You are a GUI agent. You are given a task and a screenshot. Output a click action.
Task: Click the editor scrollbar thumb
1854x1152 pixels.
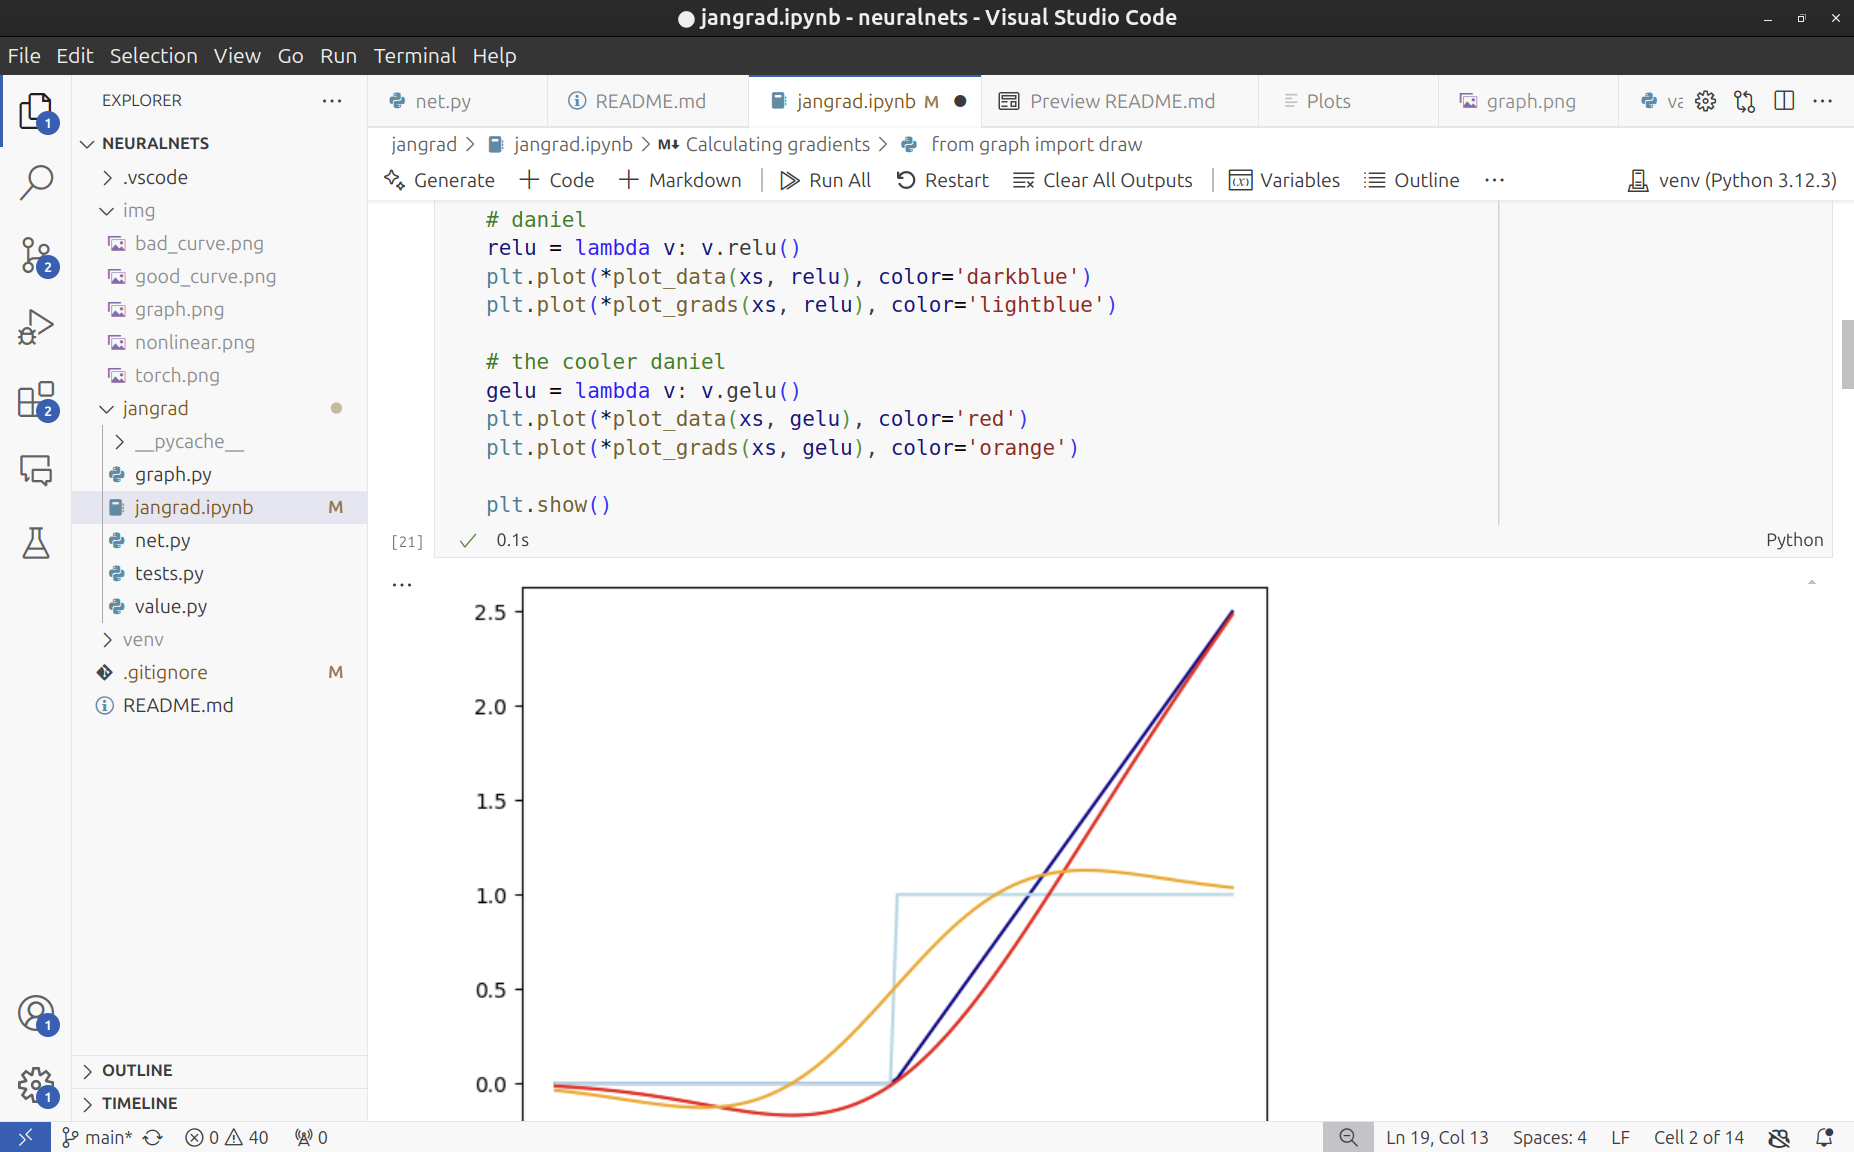coord(1845,355)
